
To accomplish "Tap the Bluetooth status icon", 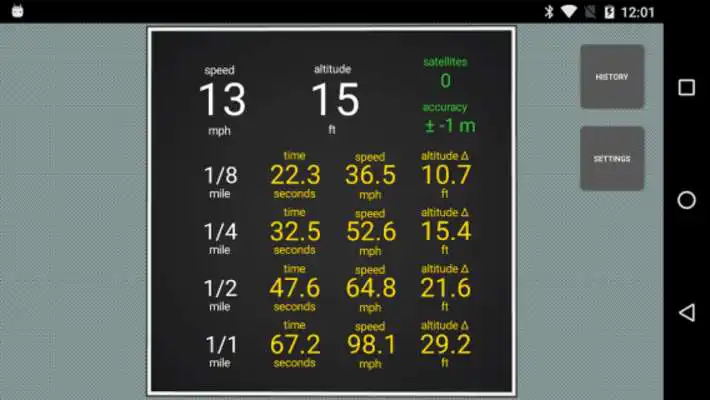I will coord(549,12).
